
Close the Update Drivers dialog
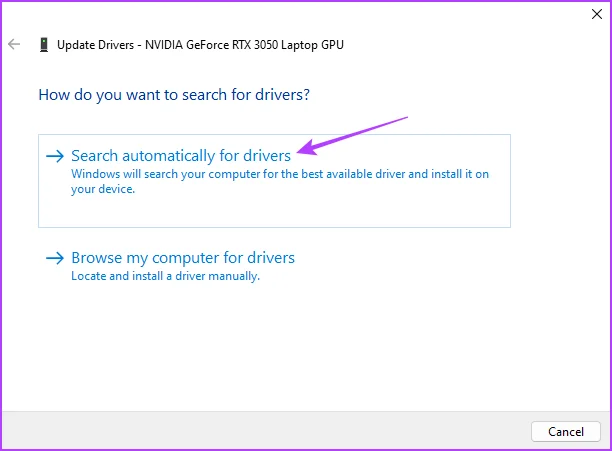click(596, 14)
